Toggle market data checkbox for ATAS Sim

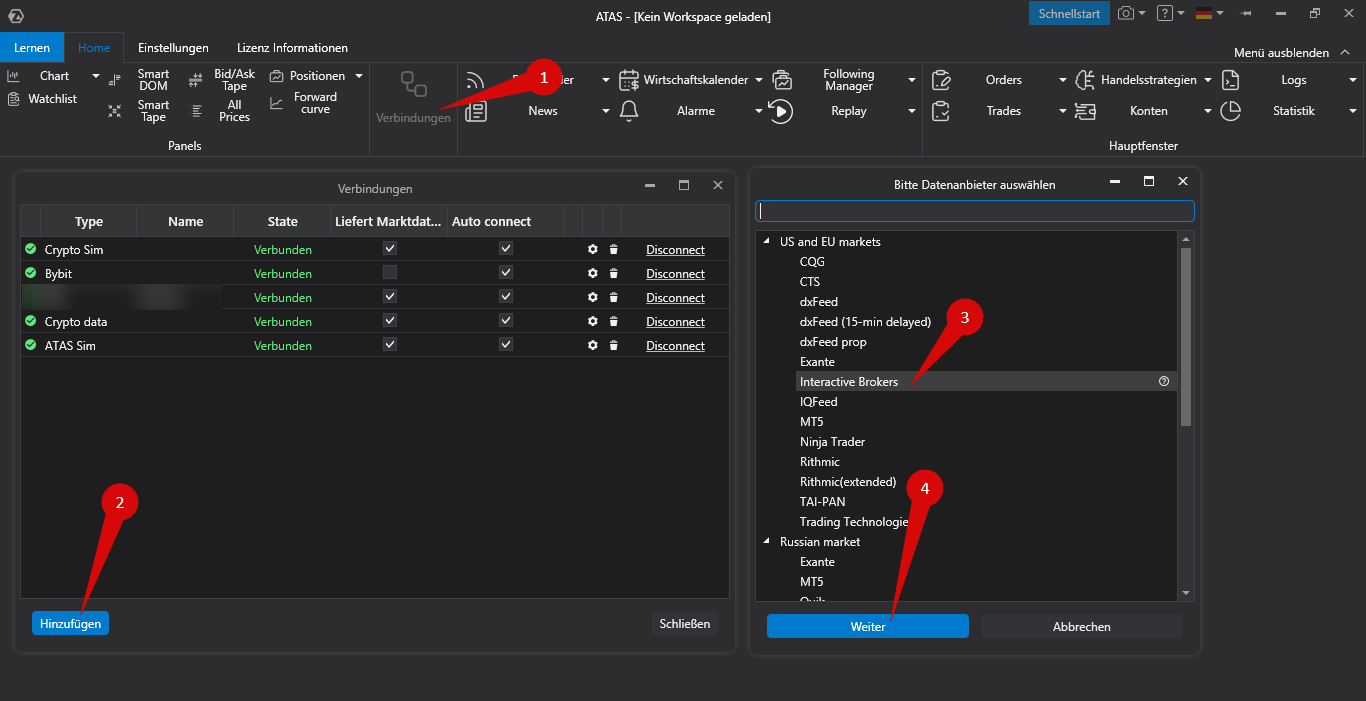coord(390,344)
